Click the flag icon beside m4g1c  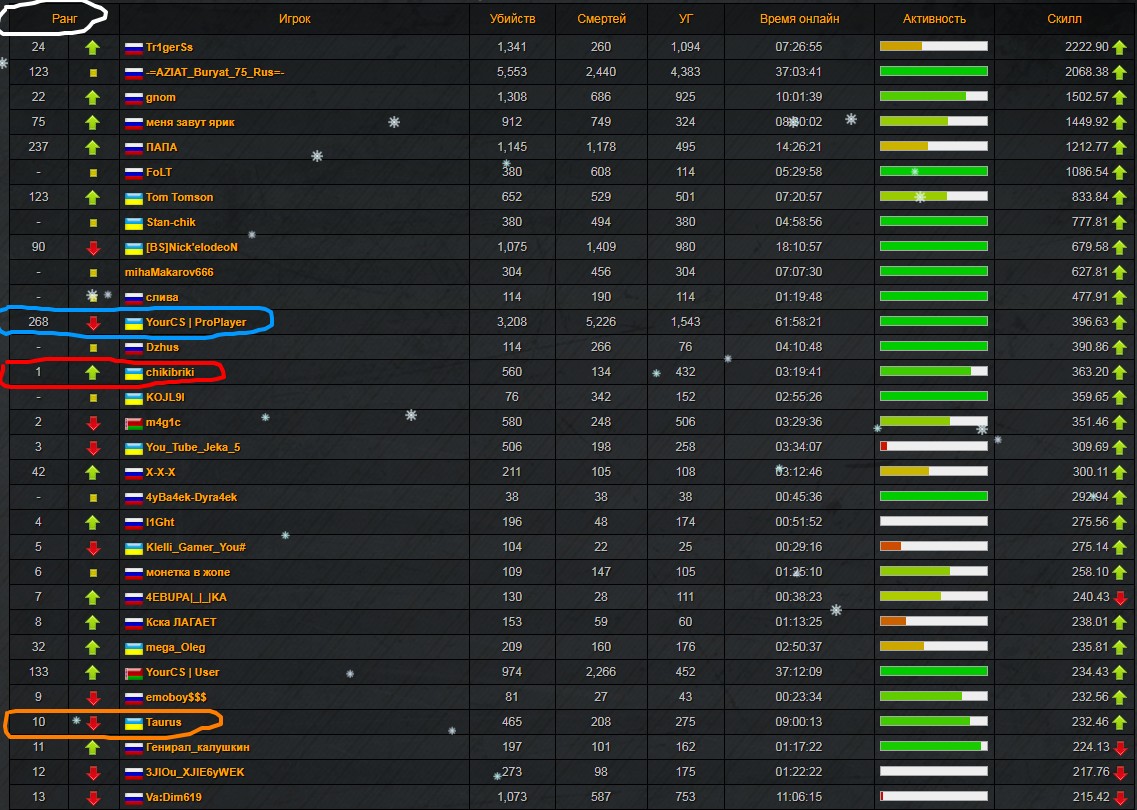134,422
